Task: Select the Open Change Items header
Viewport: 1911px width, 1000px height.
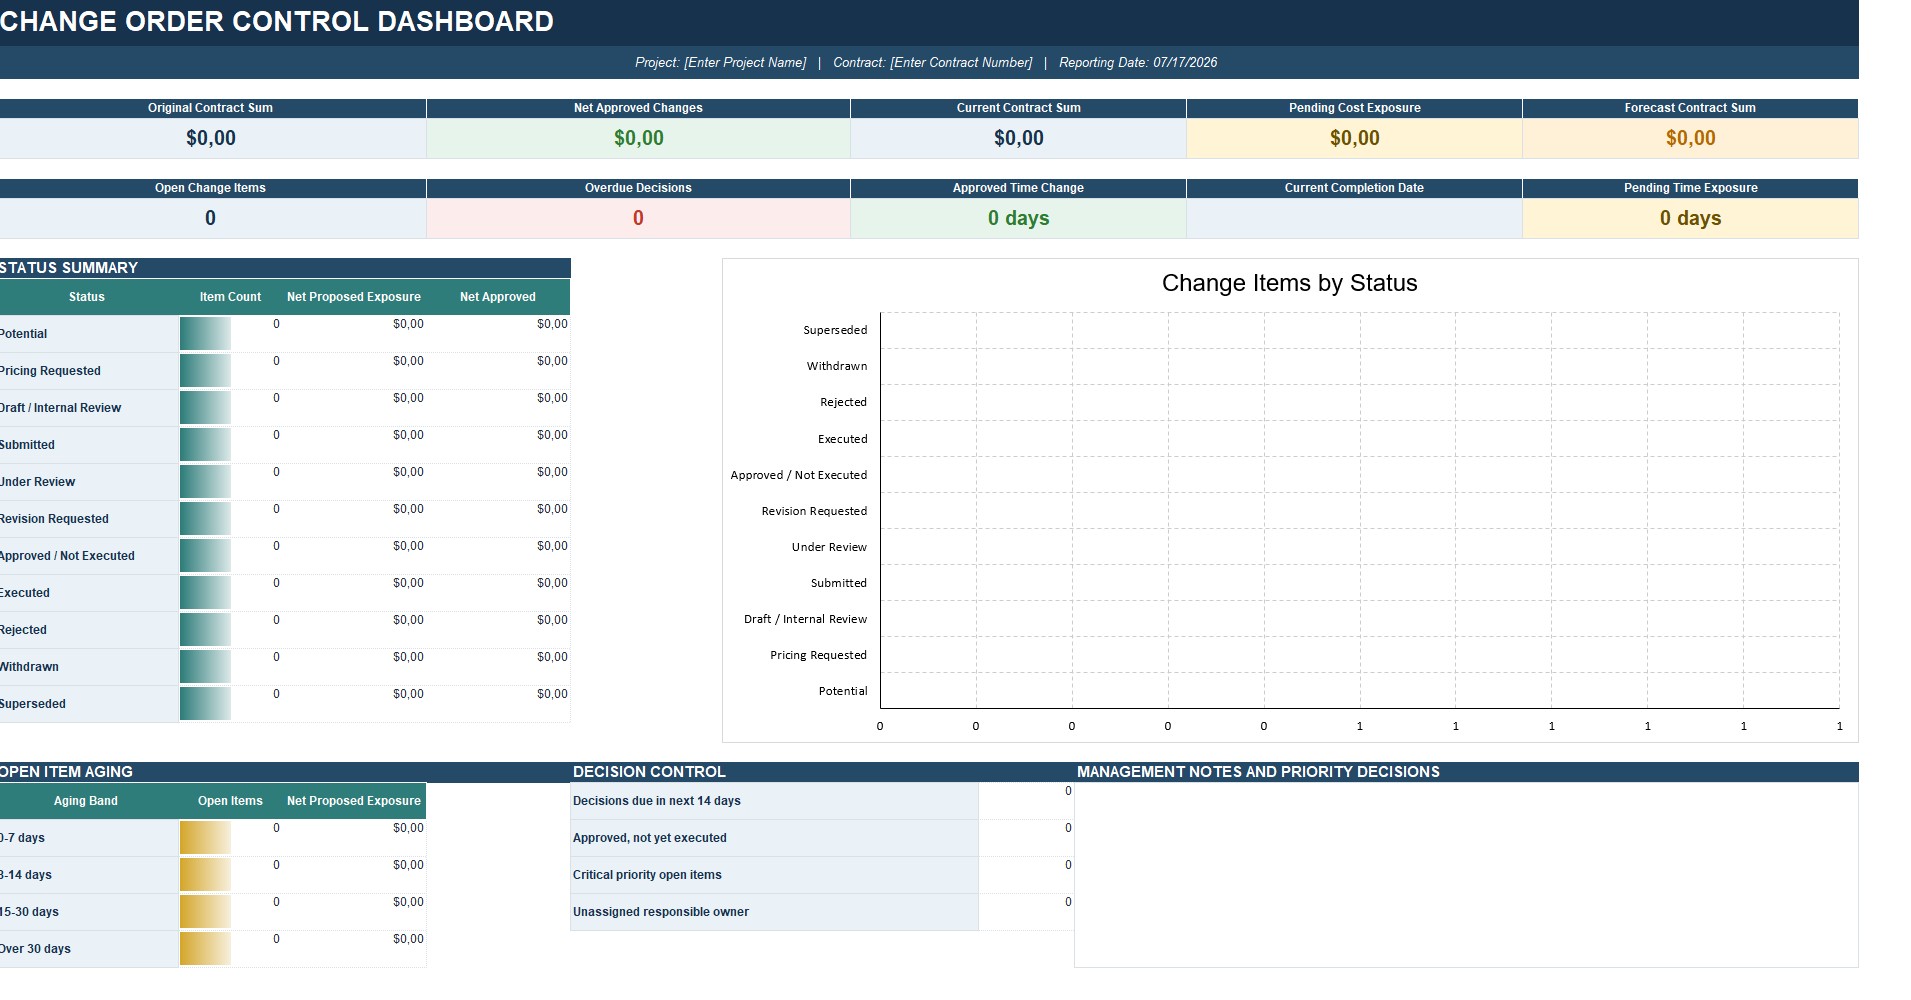Action: click(210, 188)
